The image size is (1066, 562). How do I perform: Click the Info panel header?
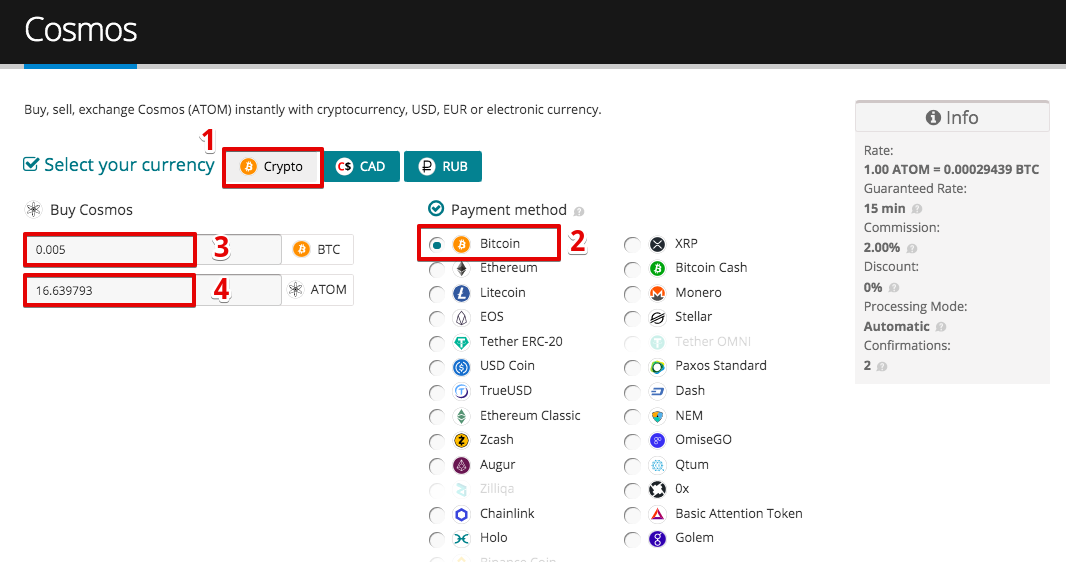[952, 118]
